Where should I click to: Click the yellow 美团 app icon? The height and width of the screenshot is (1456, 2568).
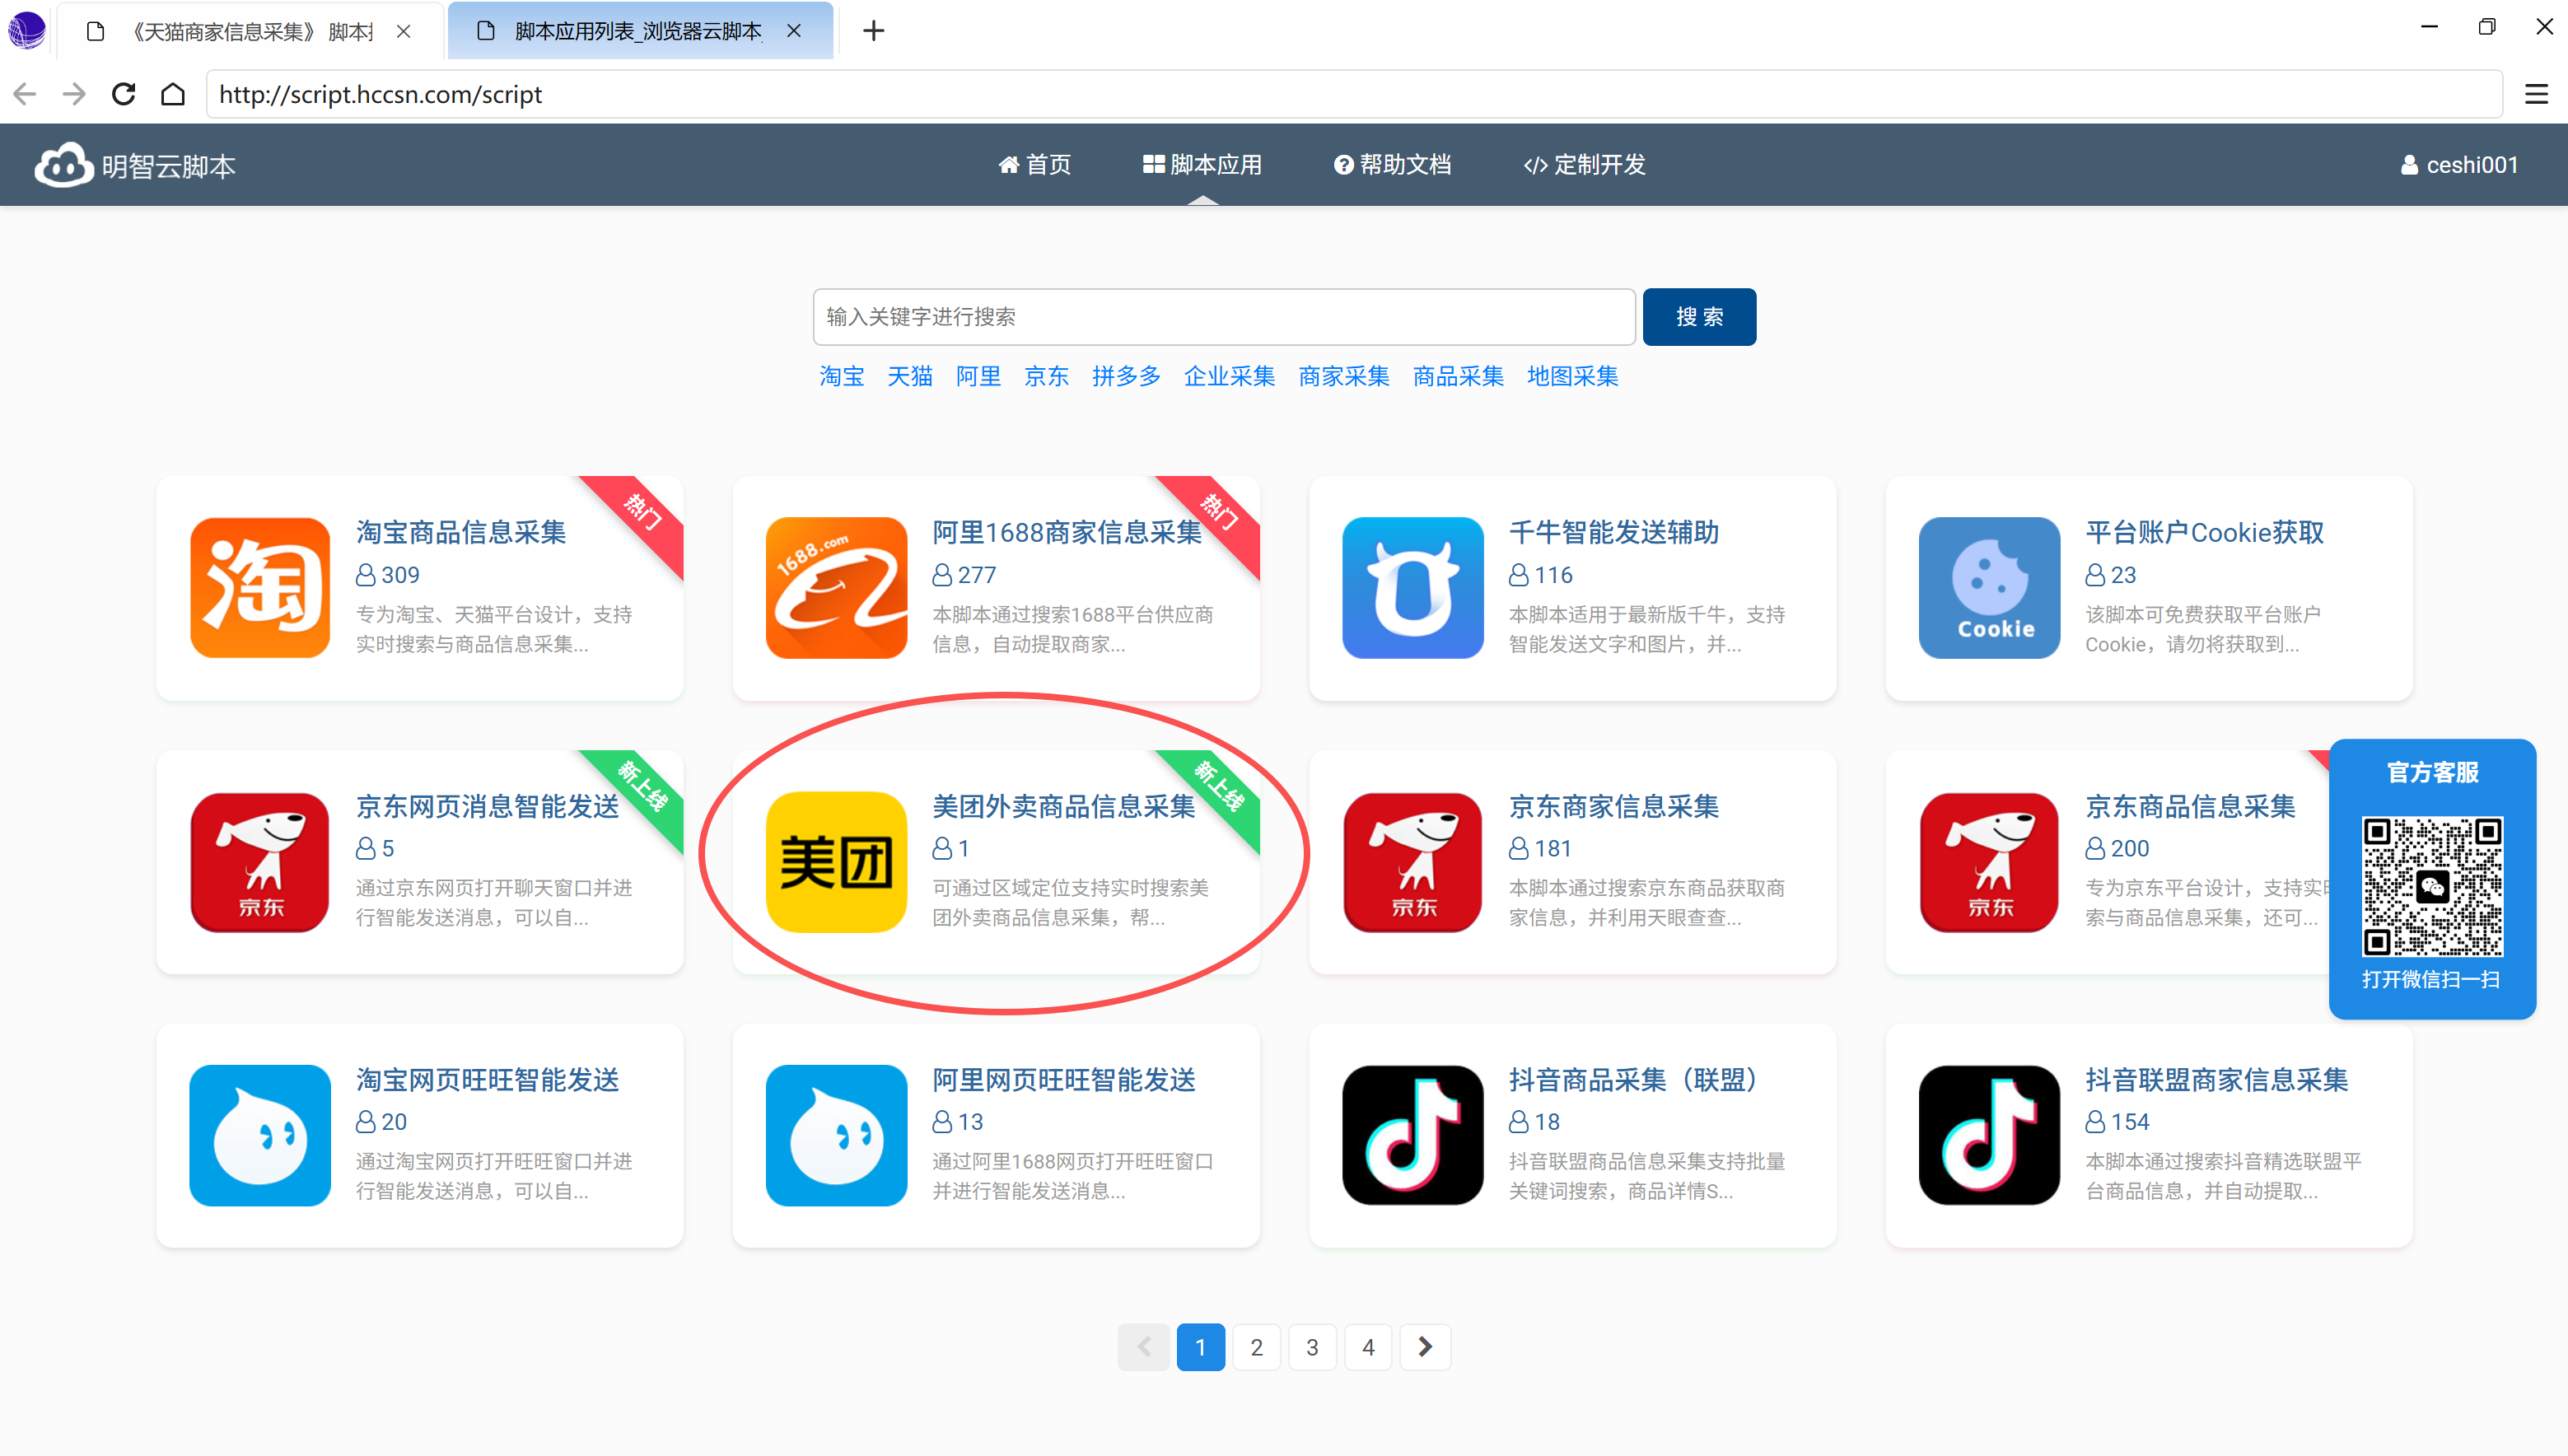[x=836, y=862]
